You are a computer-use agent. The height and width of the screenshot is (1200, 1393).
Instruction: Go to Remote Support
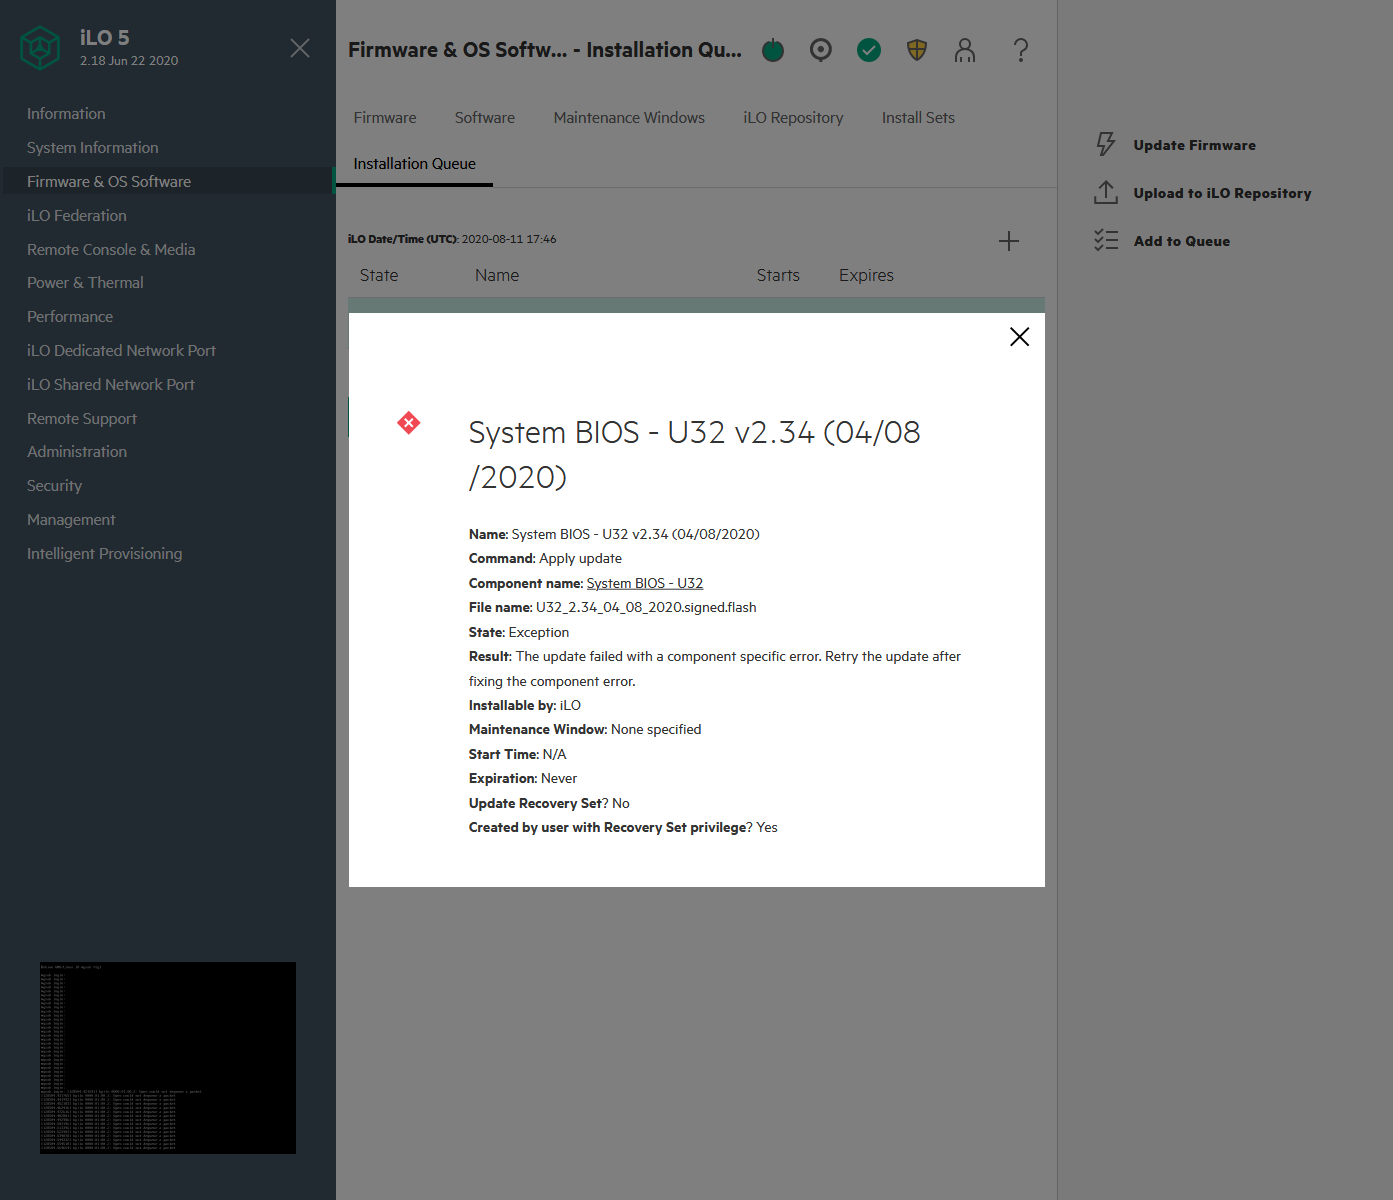[x=82, y=419]
